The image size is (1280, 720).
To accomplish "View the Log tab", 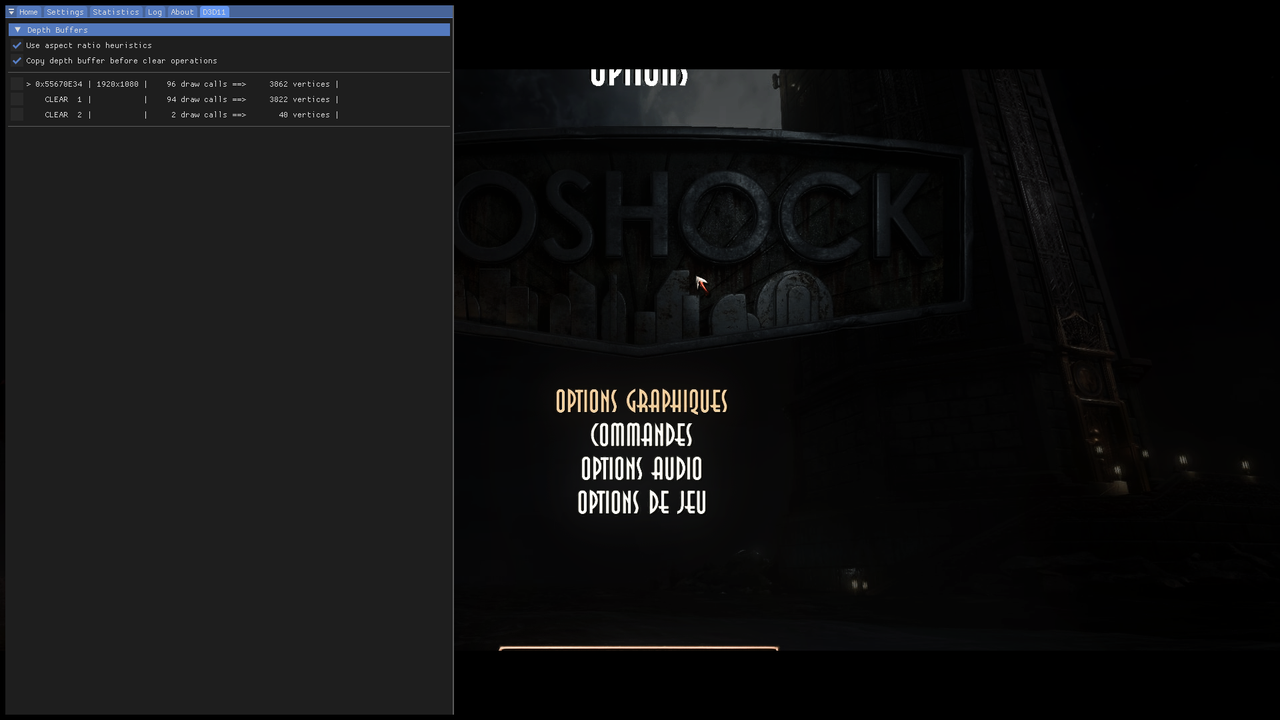I will [x=154, y=11].
